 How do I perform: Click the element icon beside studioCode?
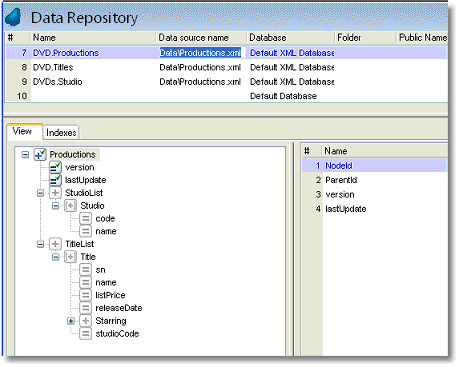click(x=86, y=334)
